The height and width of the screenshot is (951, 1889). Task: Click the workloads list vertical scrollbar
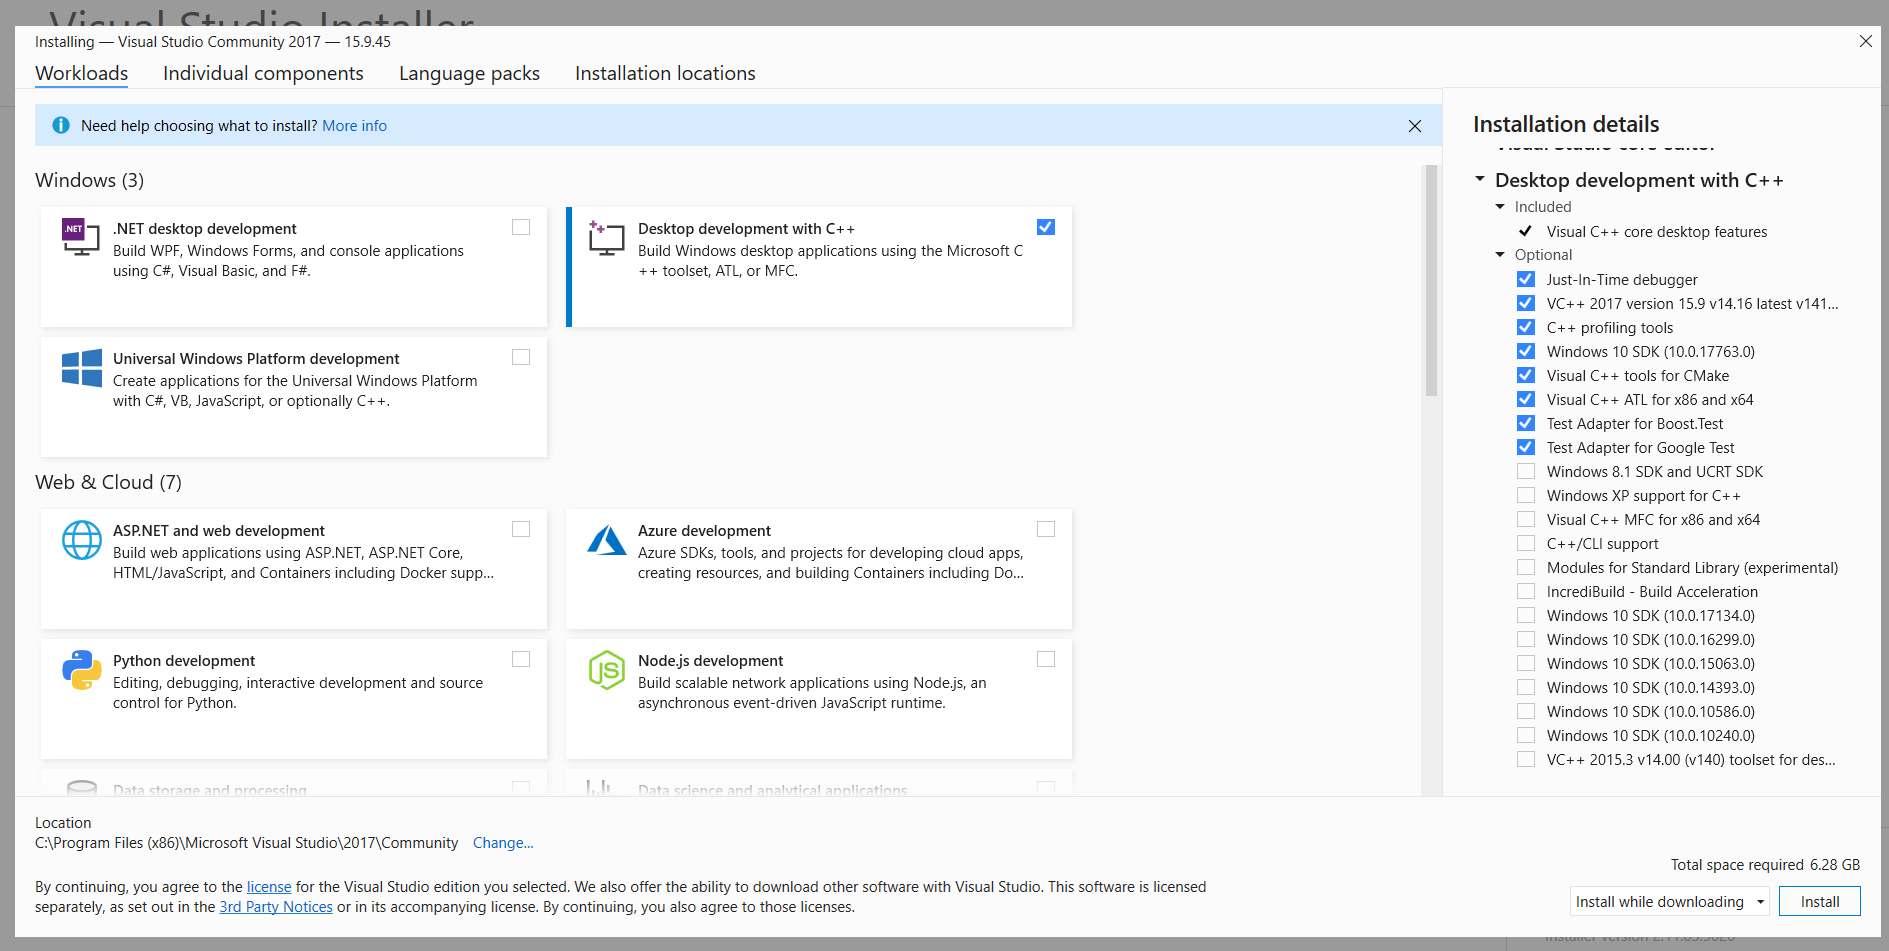(1431, 282)
